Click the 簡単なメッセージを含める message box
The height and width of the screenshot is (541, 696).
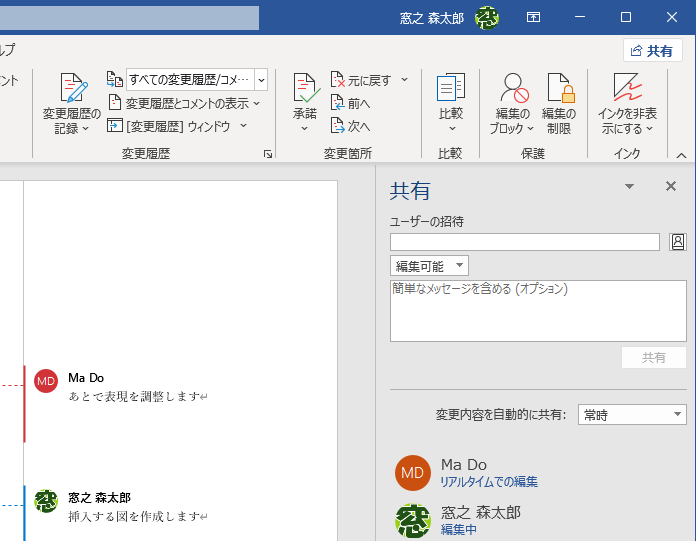[538, 311]
